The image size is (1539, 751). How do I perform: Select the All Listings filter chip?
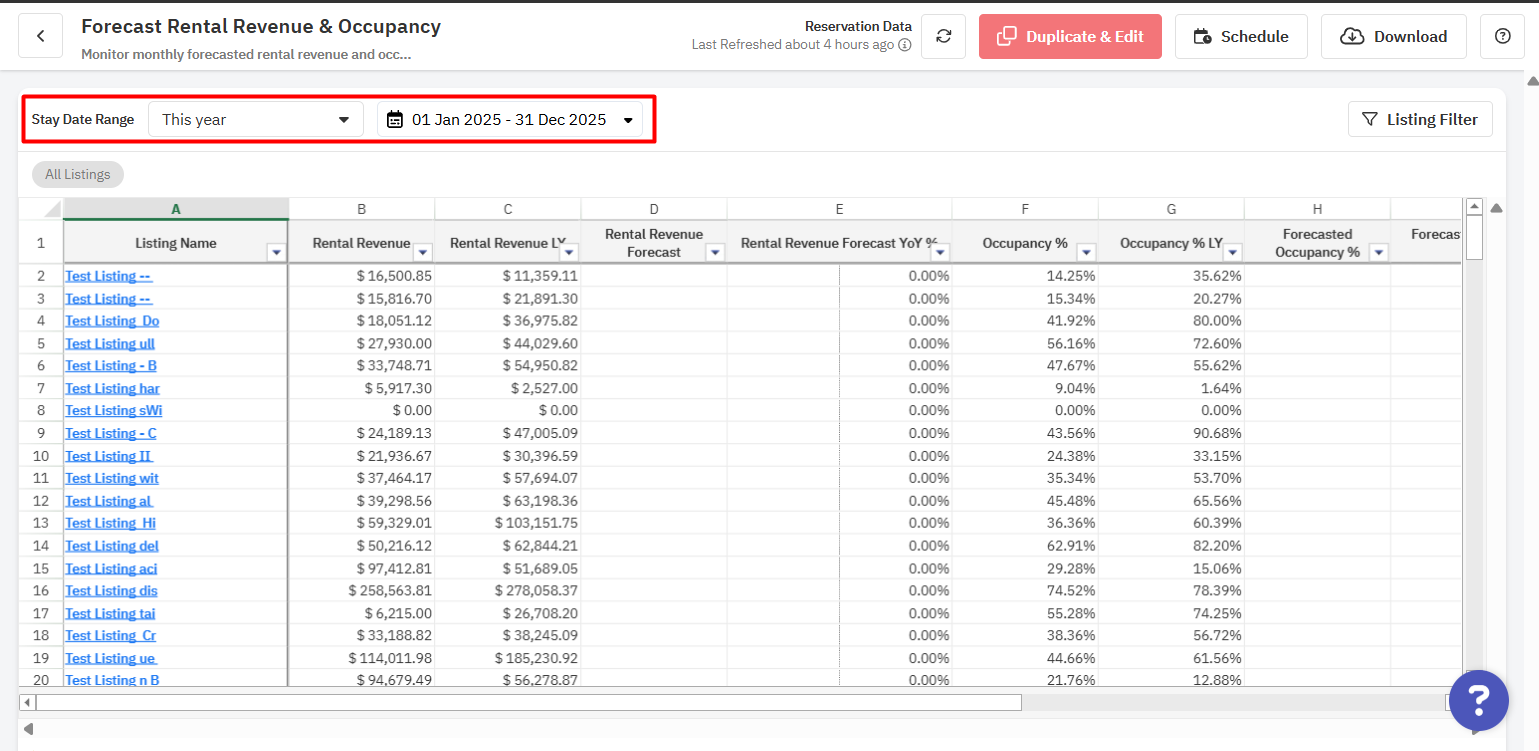(78, 174)
